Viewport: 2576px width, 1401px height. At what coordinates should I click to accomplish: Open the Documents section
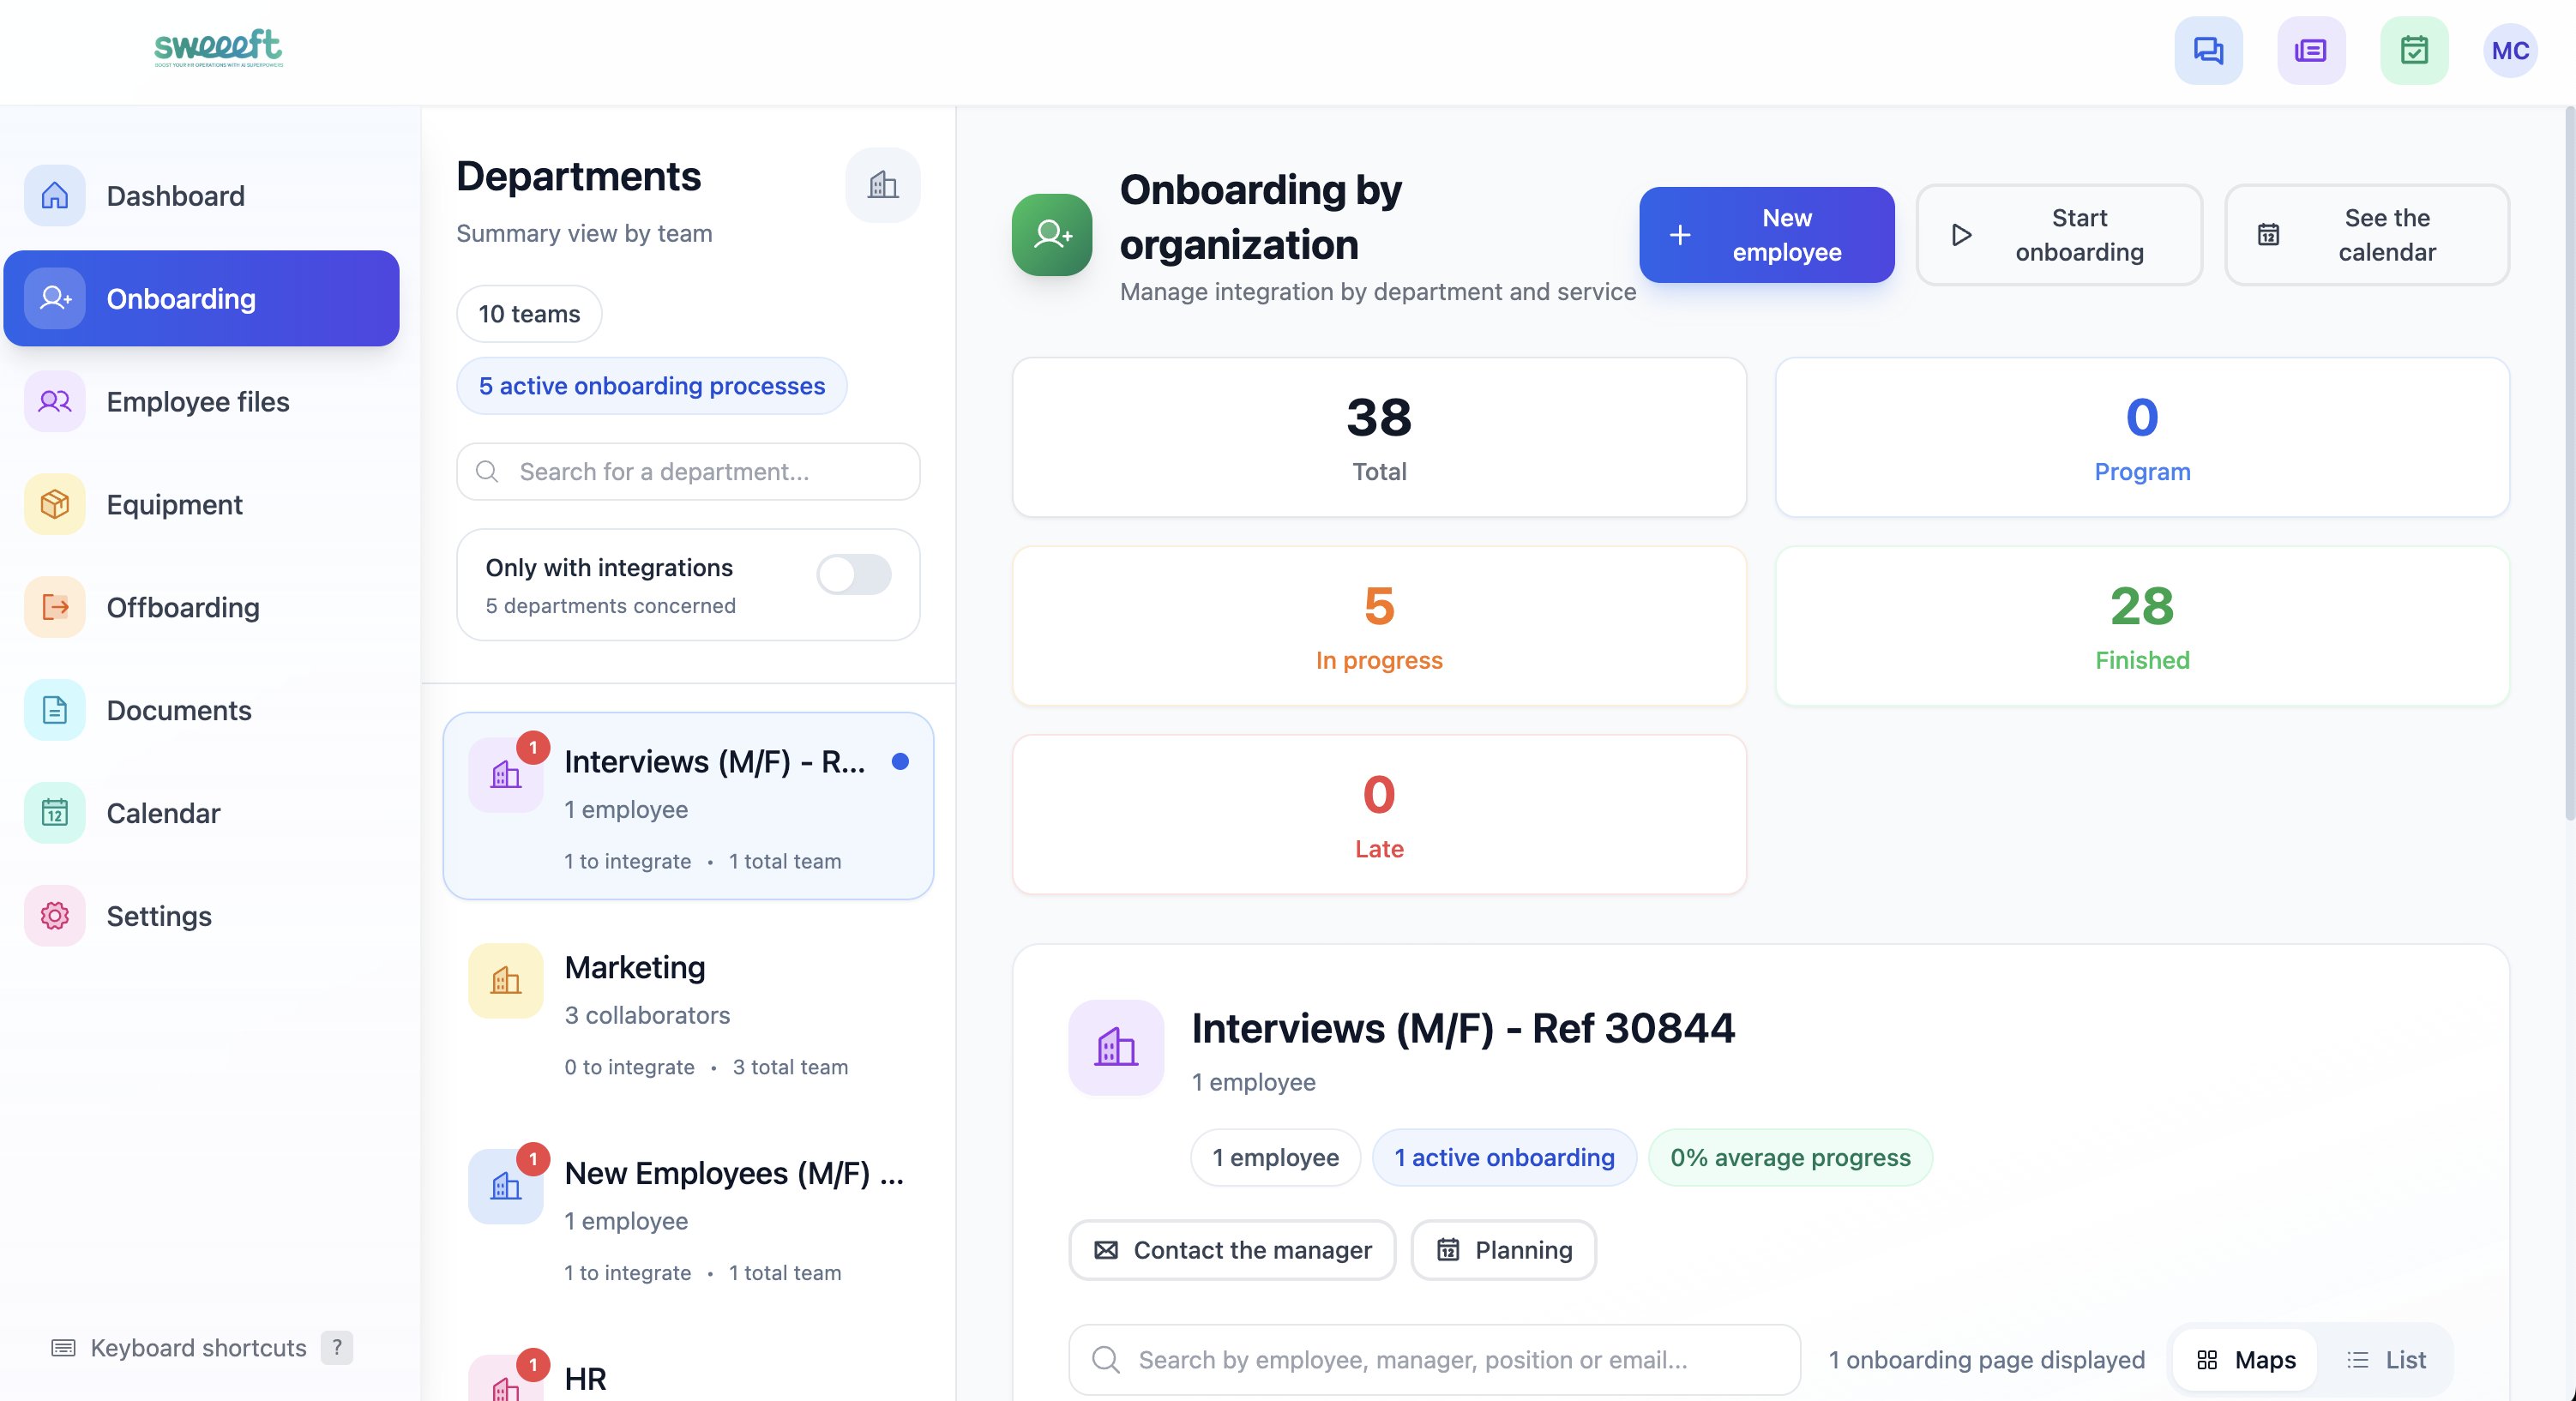pyautogui.click(x=179, y=710)
